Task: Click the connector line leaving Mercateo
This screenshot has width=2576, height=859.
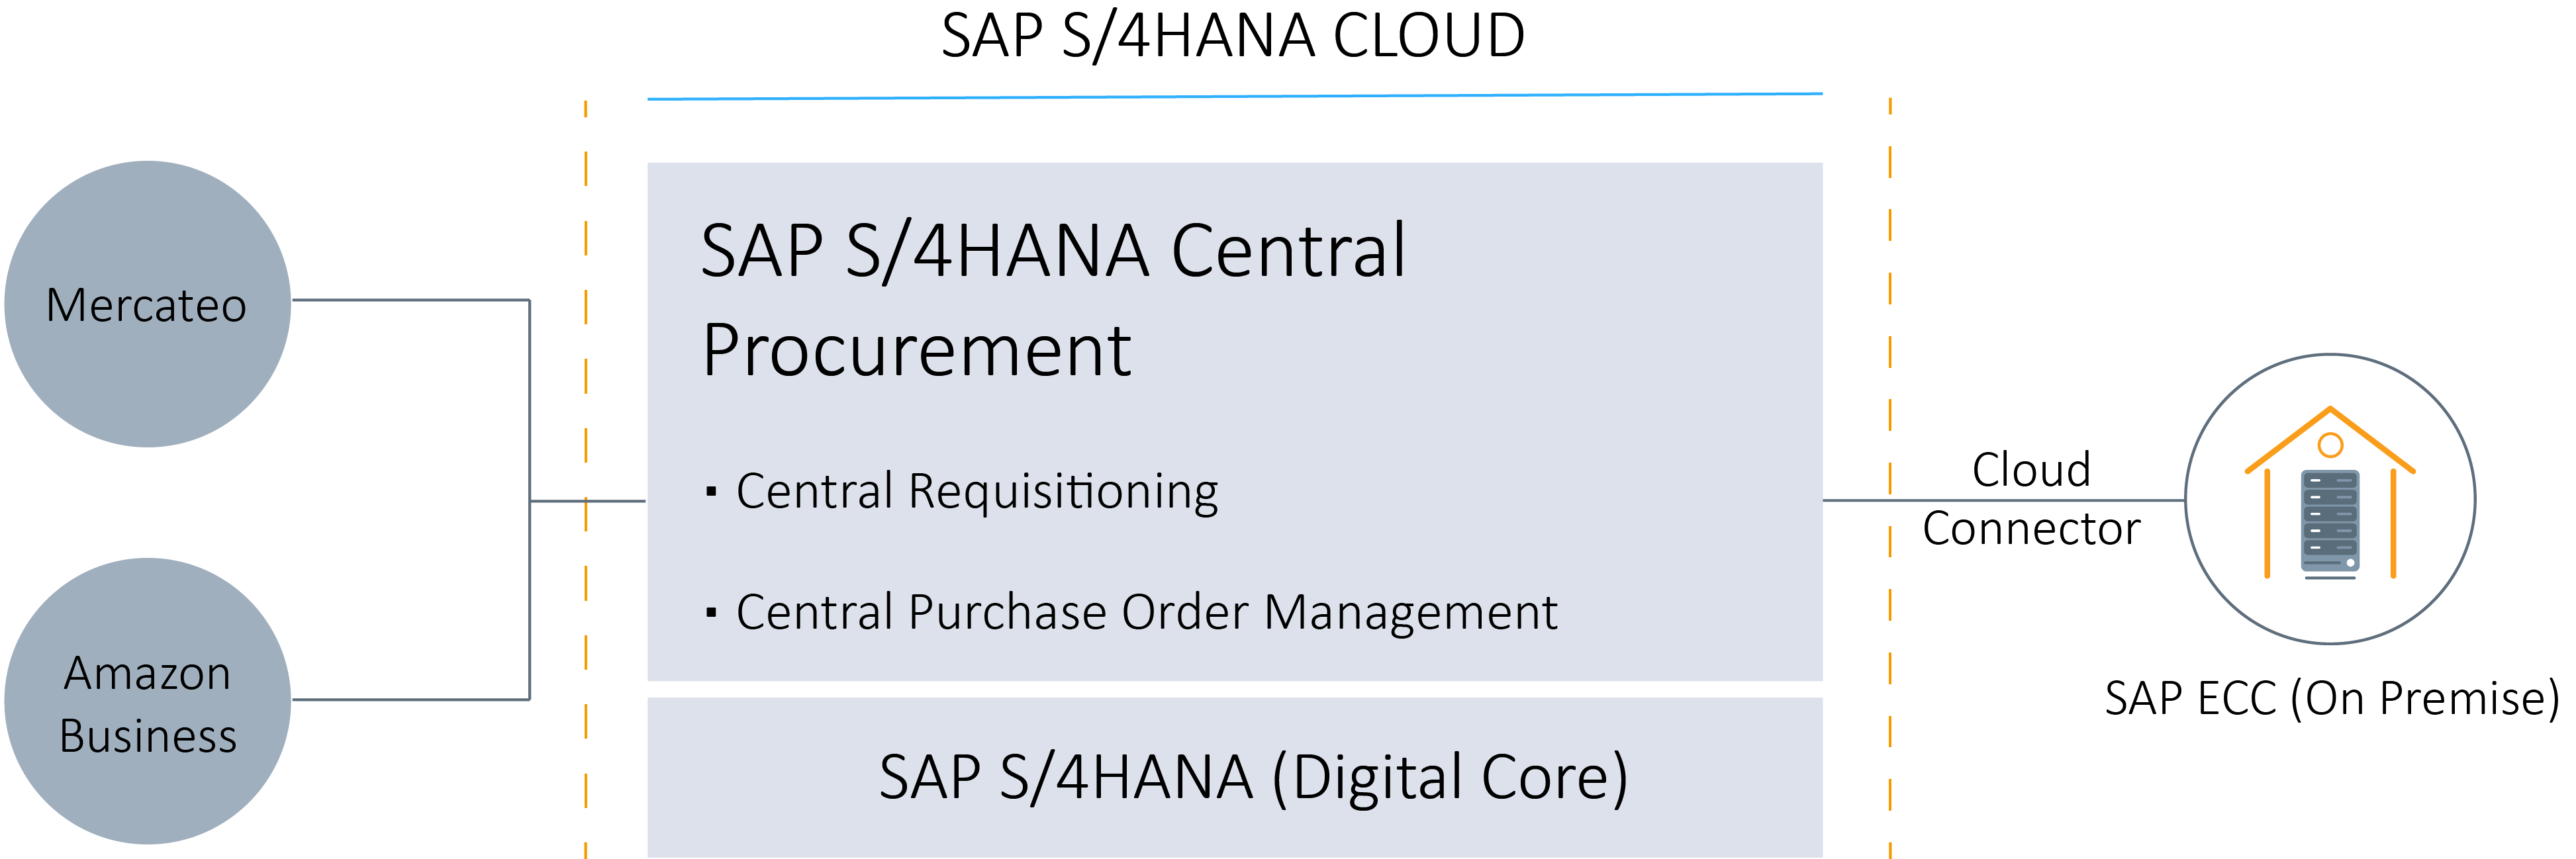Action: [410, 300]
